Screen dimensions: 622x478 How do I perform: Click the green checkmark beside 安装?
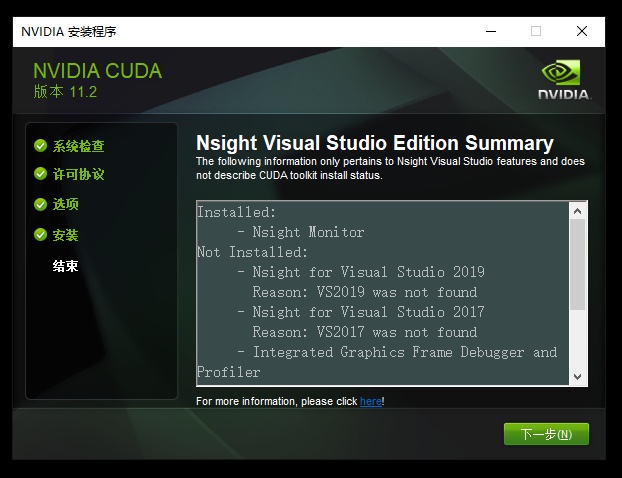40,235
